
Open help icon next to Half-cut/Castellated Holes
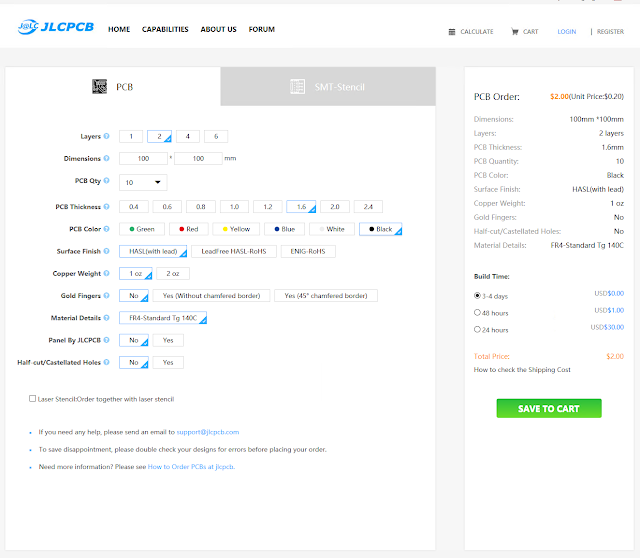[x=107, y=362]
